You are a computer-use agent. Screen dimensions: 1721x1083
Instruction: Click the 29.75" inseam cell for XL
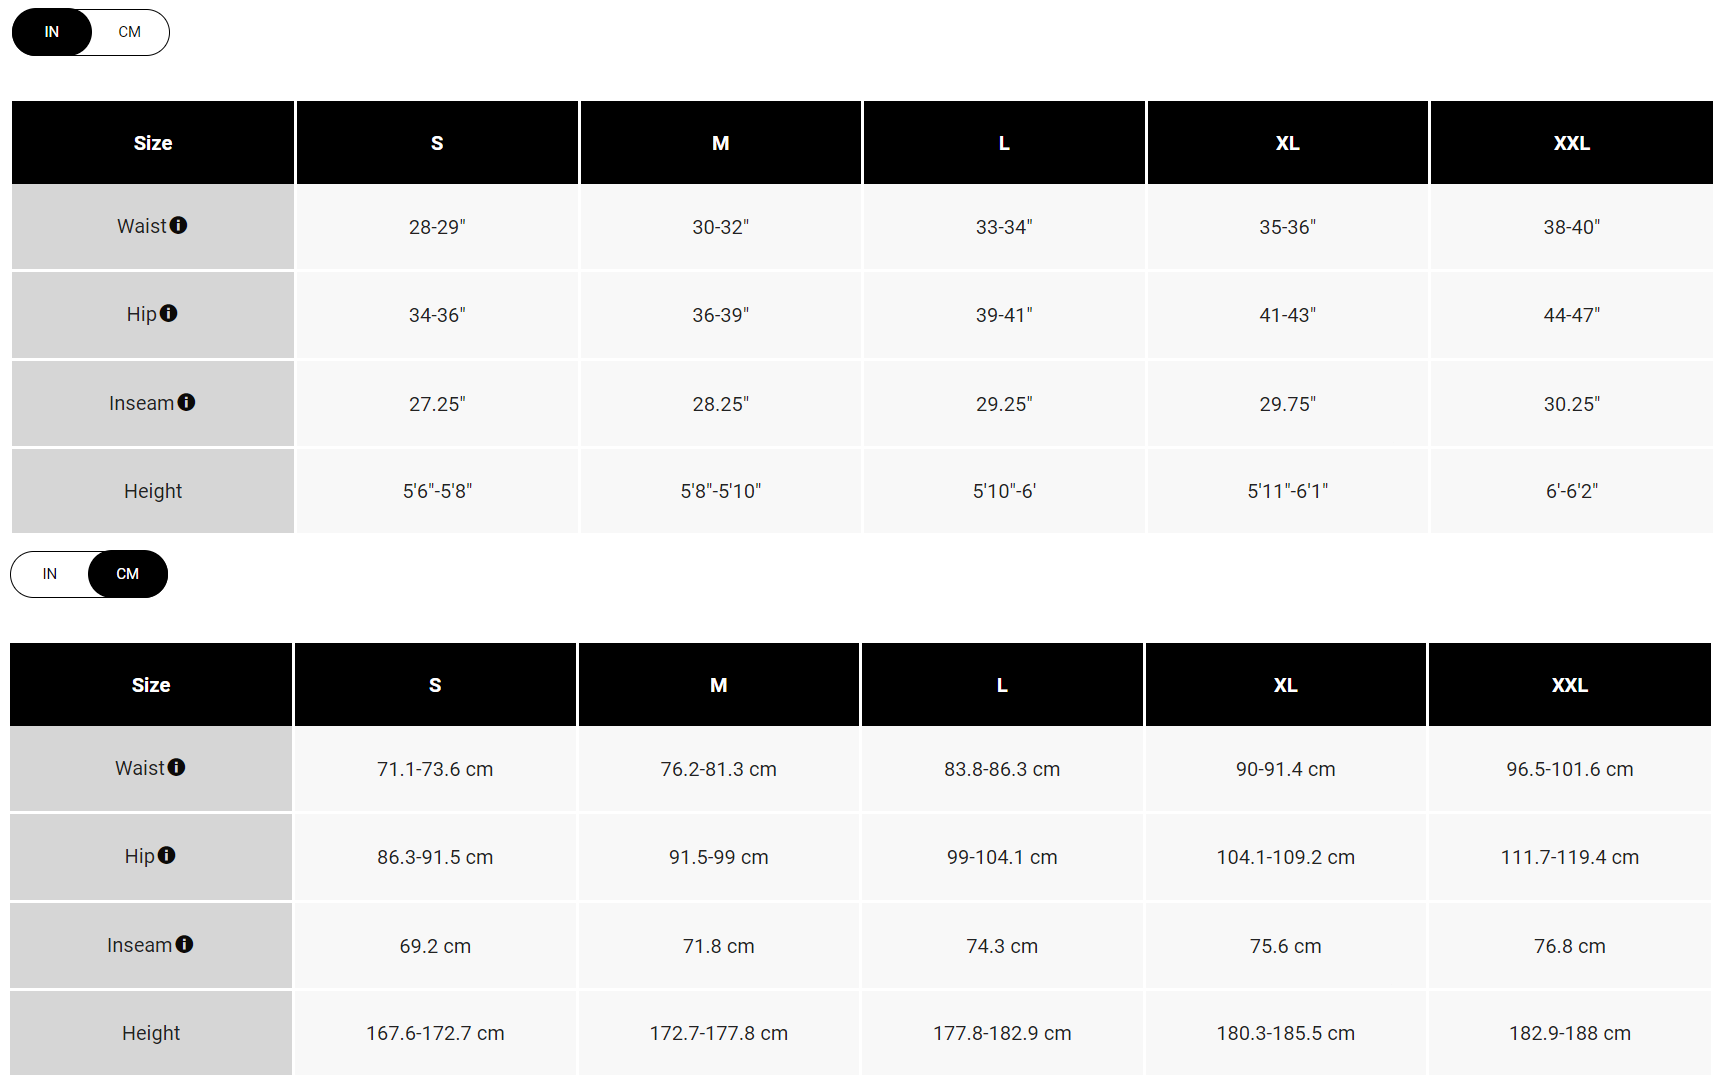click(x=1287, y=404)
